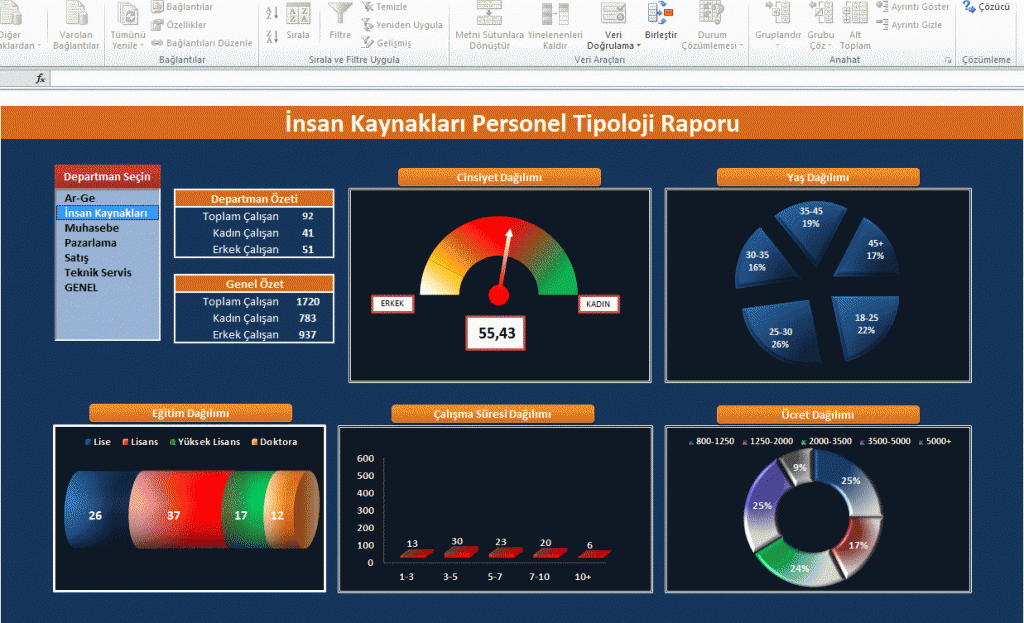Click Ayrıntı Gizle
This screenshot has width=1024, height=623.
pos(909,25)
